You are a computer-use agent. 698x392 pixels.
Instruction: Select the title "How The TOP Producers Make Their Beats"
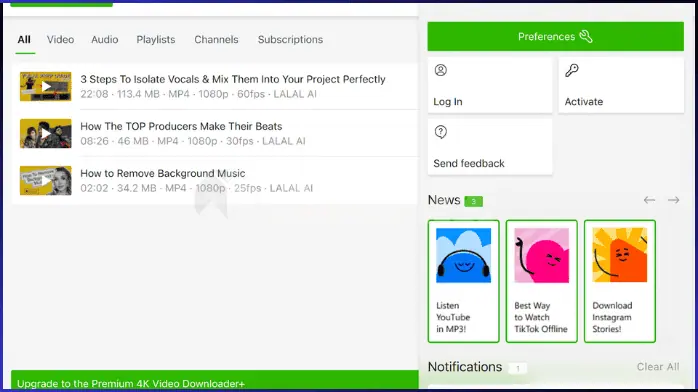(181, 126)
